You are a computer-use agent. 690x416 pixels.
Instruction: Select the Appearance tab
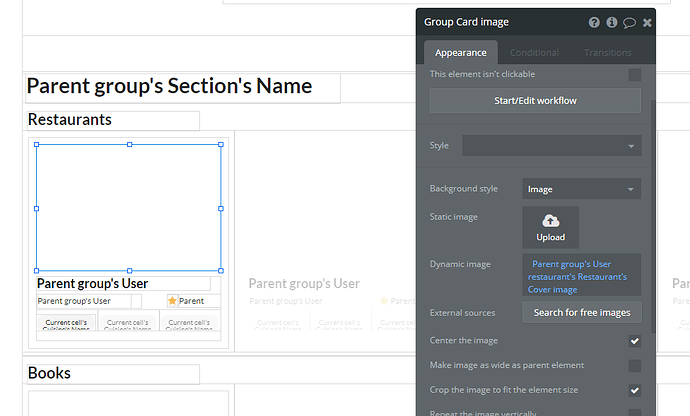[461, 53]
